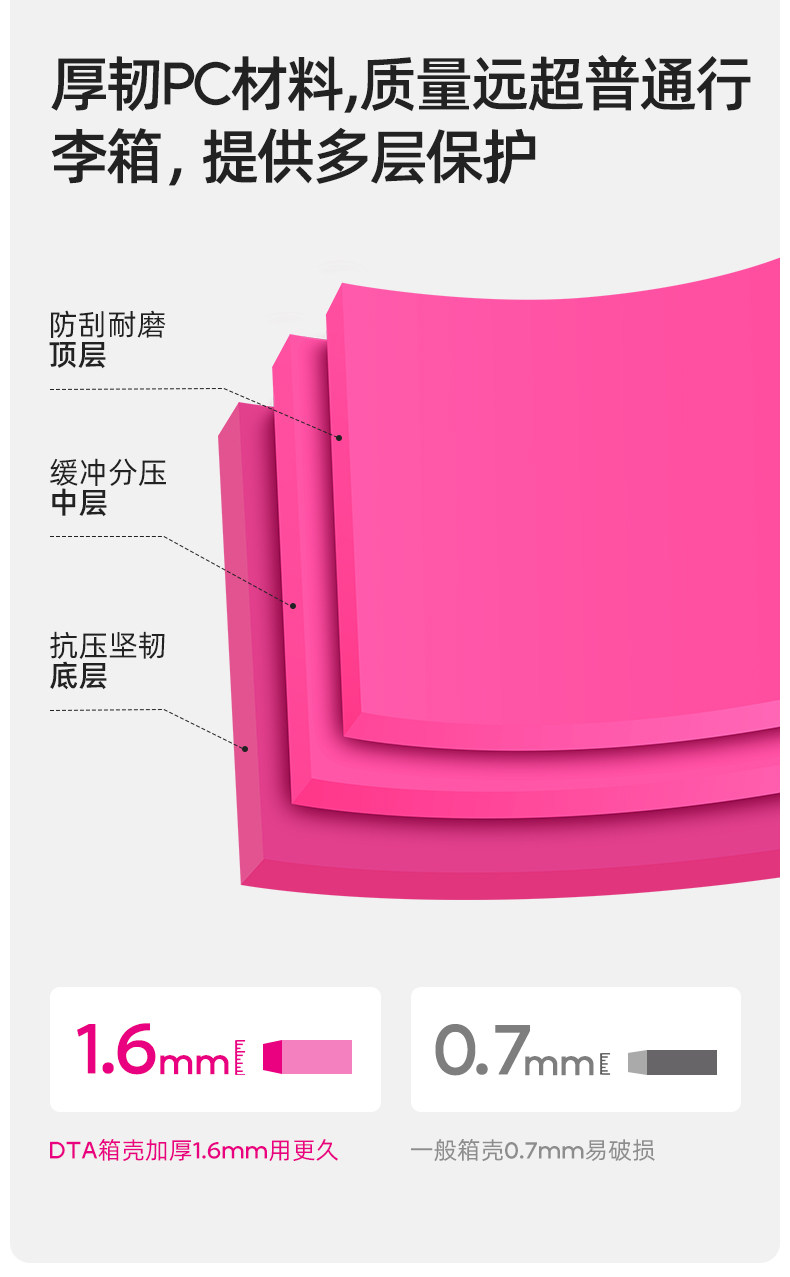Screen dimensions: 790x1277
Task: Click the gray ruler icon beside 0.7mm
Action: coord(604,1063)
